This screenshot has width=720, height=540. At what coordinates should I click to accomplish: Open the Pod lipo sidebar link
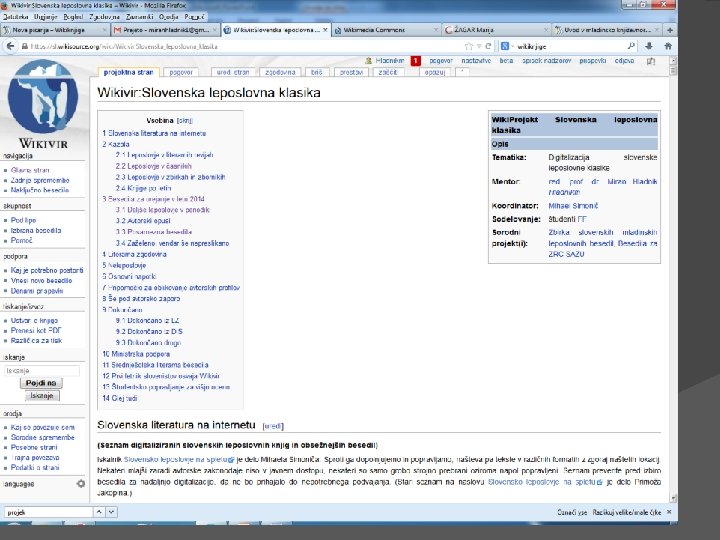coord(23,220)
